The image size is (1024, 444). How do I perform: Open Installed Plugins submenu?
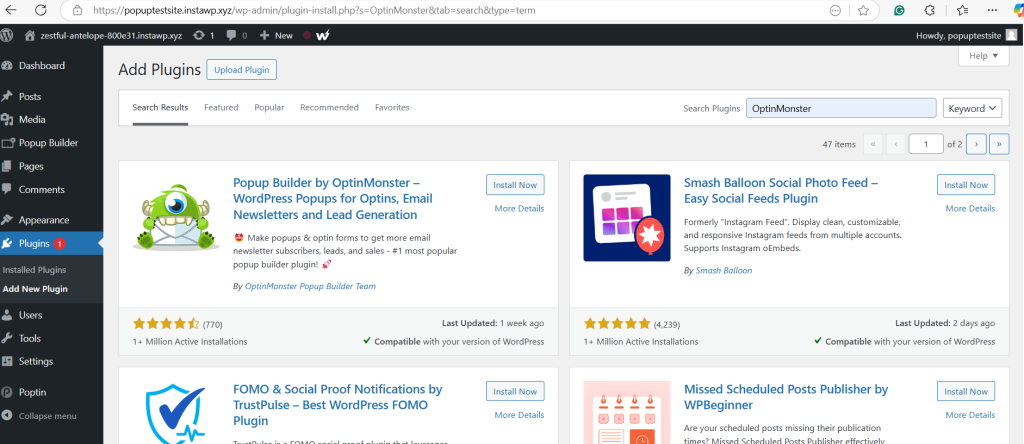34,270
